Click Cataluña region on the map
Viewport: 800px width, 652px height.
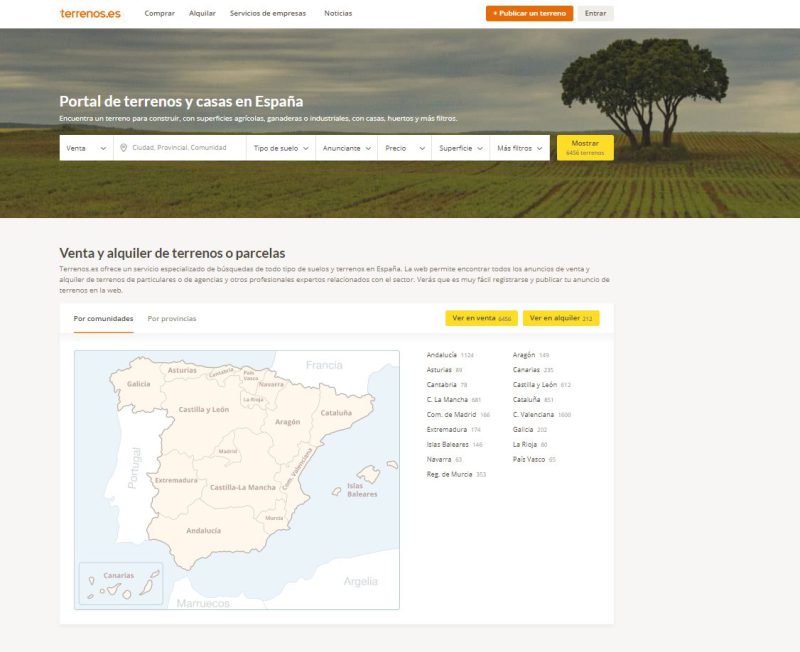335,412
